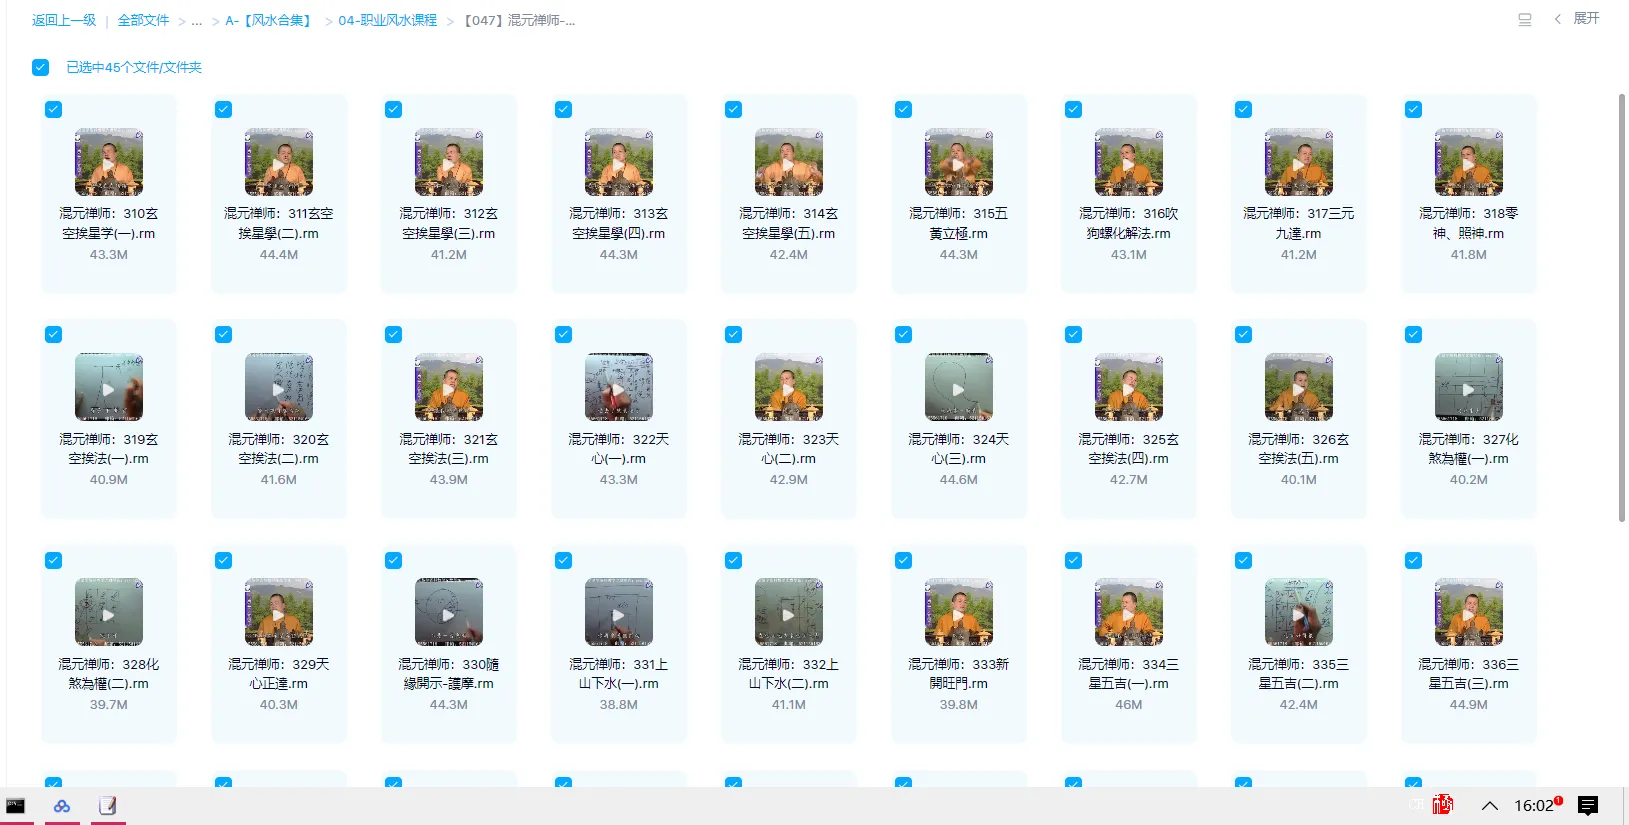Viewport: 1629px width, 825px height.
Task: Open Baidu Netdisk cloud icon in taskbar
Action: [x=62, y=806]
